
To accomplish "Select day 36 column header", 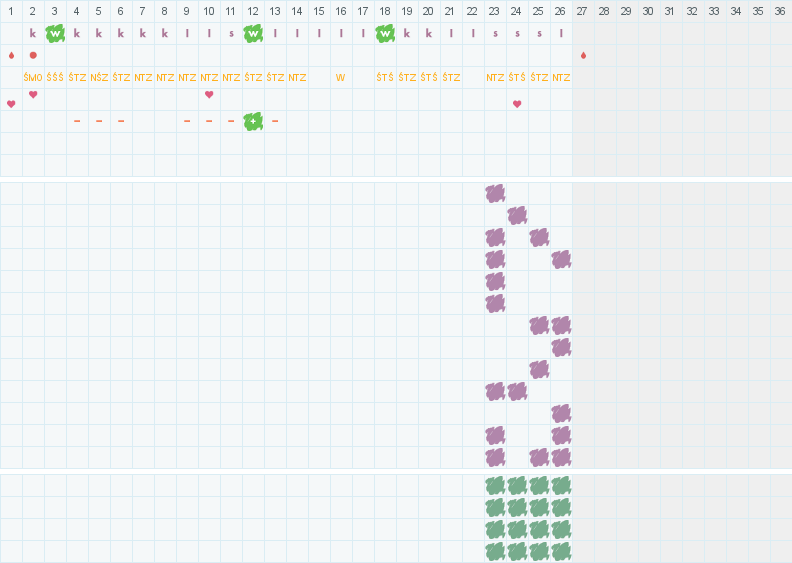I will point(780,11).
